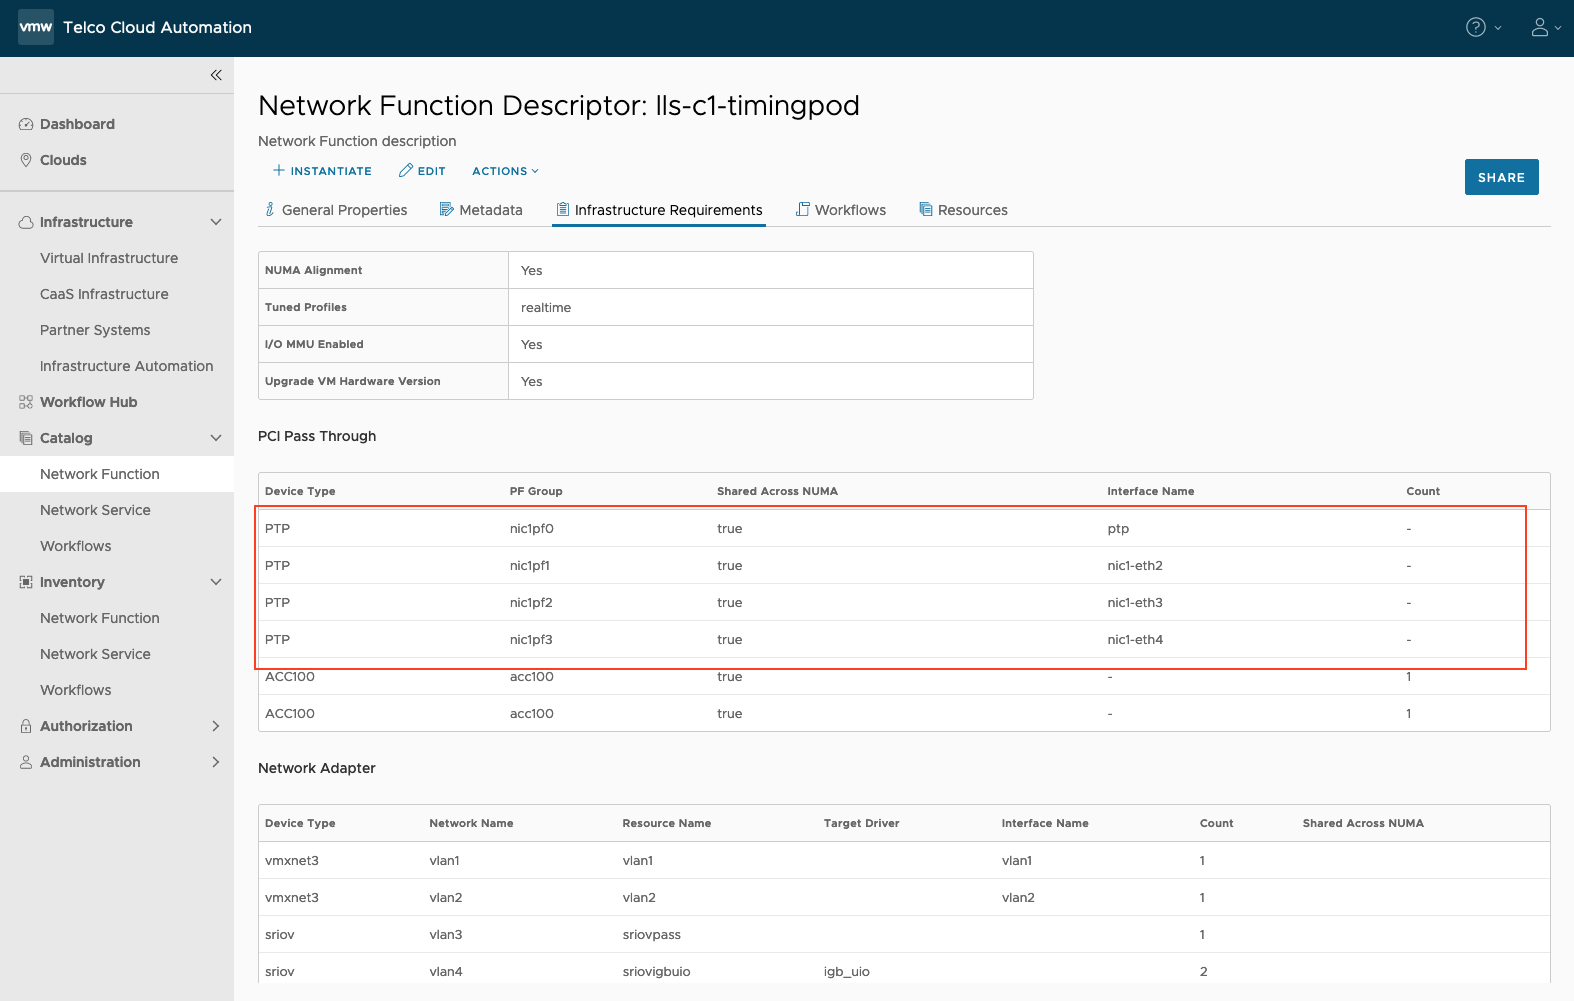The width and height of the screenshot is (1574, 1001).
Task: Click the nic1-eth2 interface name cell
Action: pos(1135,566)
